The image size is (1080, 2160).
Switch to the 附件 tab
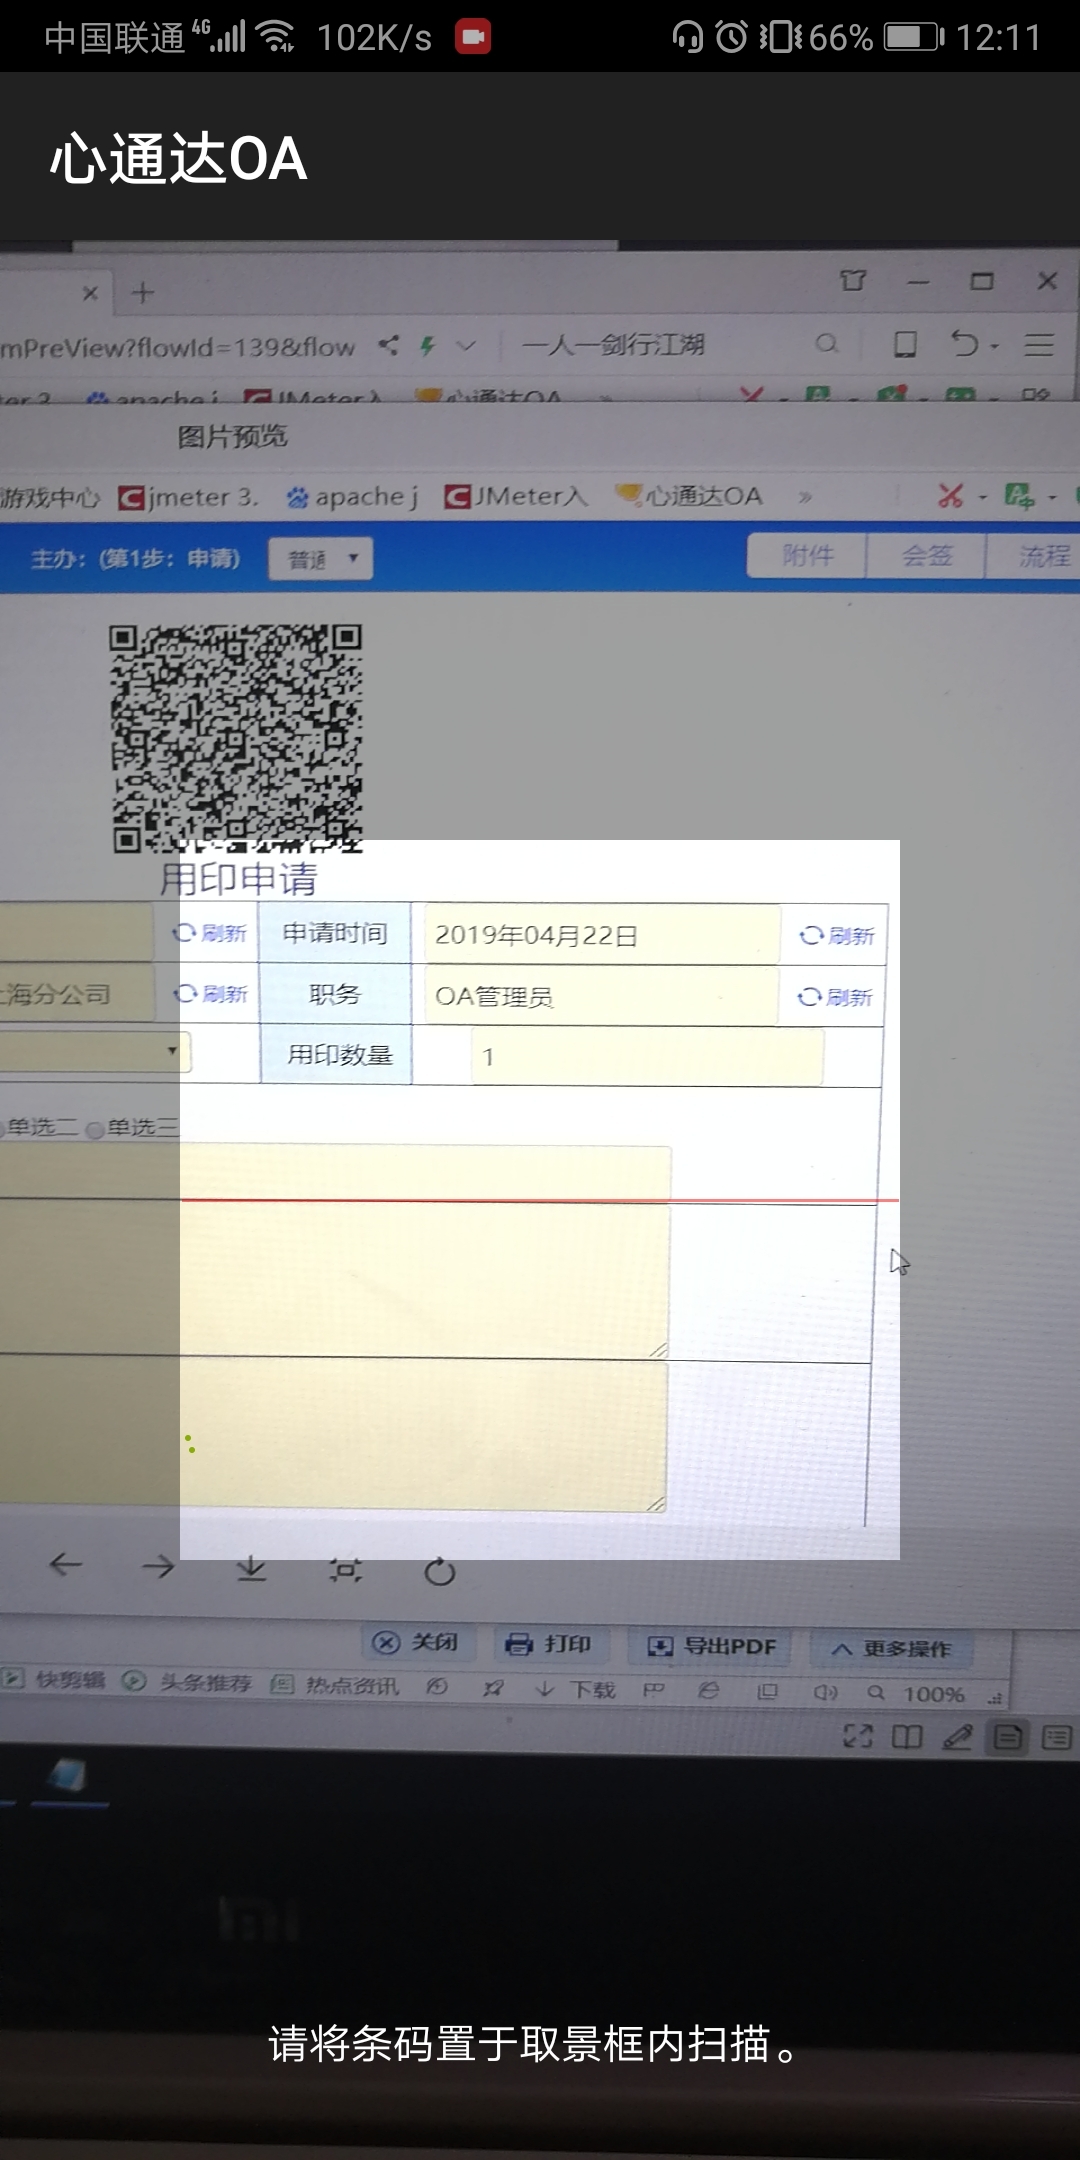807,555
